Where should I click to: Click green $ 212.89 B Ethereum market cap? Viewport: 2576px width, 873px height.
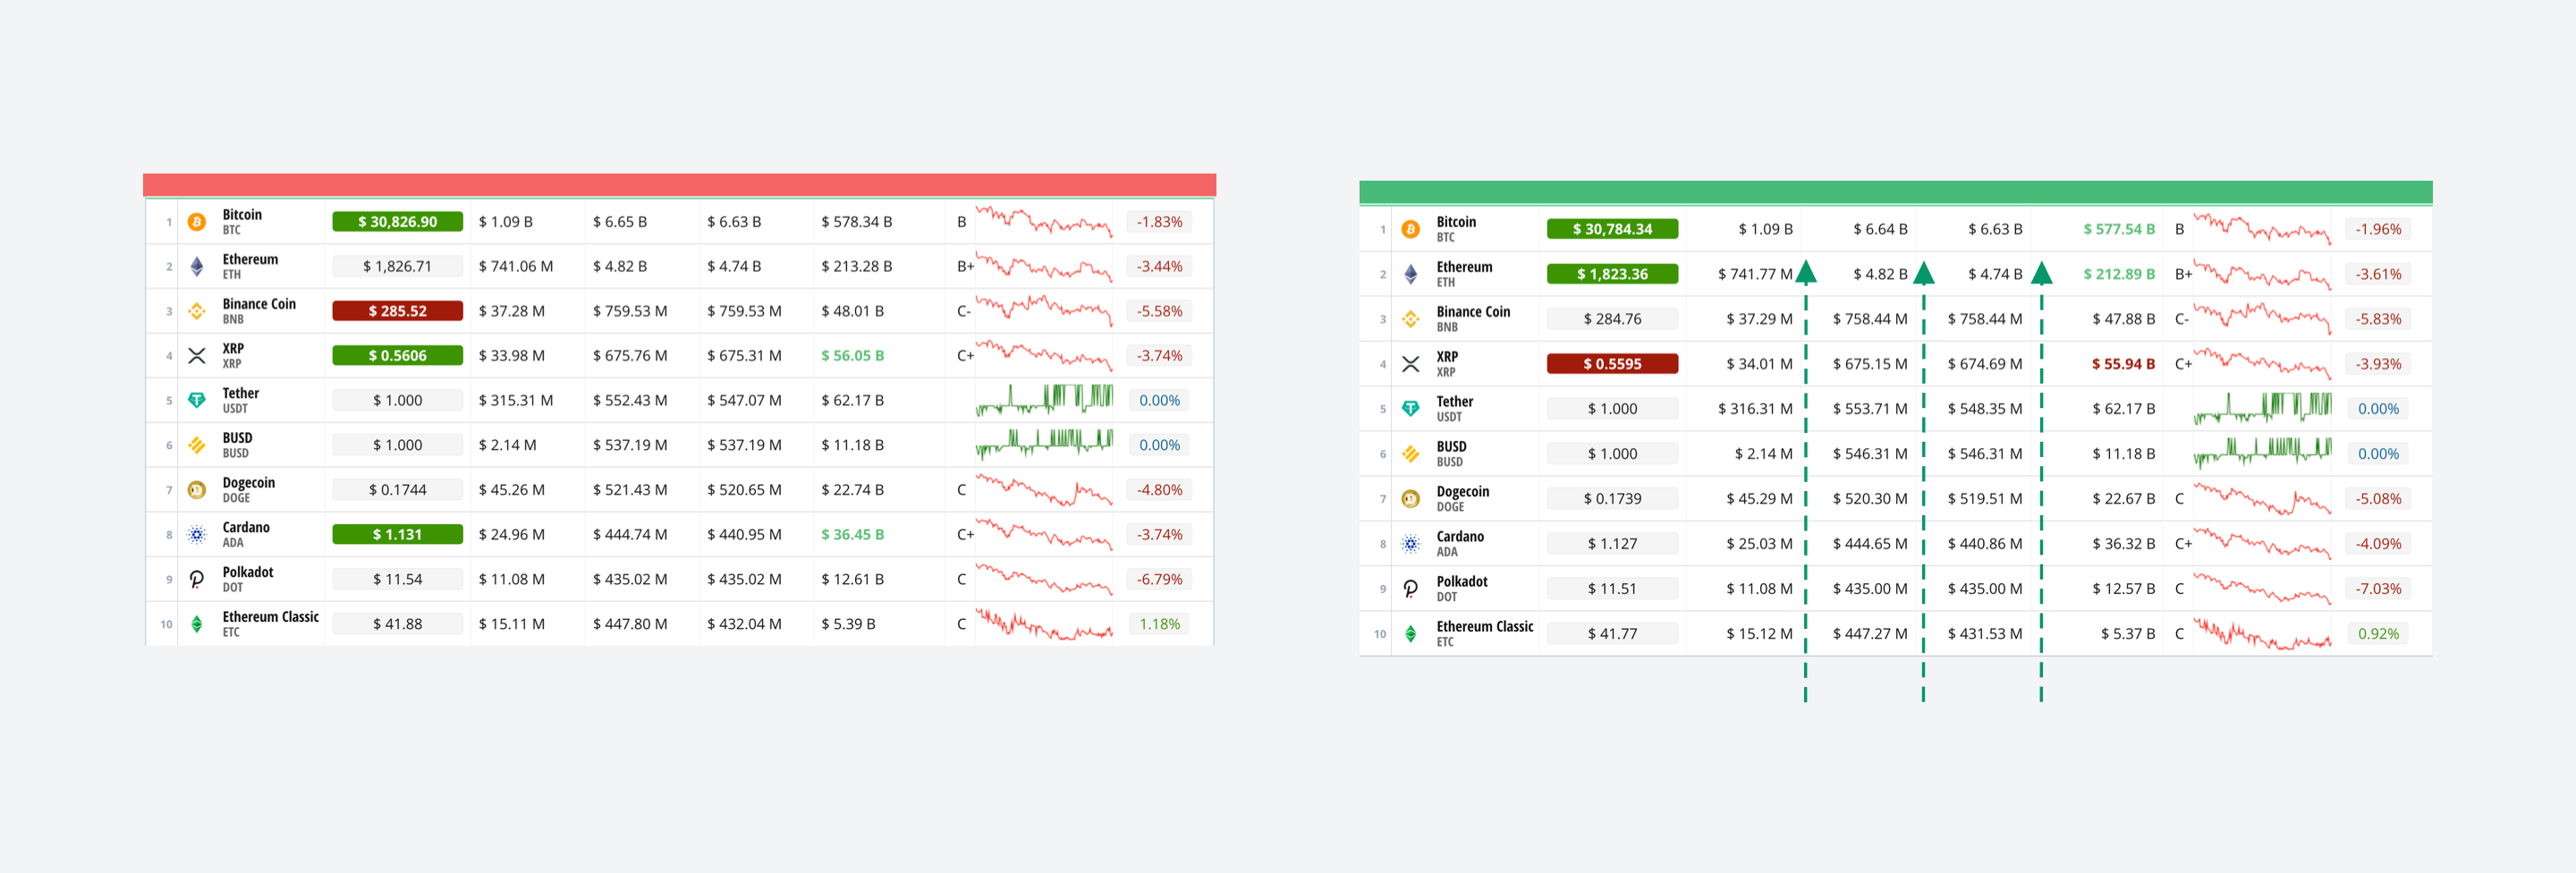[x=2119, y=275]
